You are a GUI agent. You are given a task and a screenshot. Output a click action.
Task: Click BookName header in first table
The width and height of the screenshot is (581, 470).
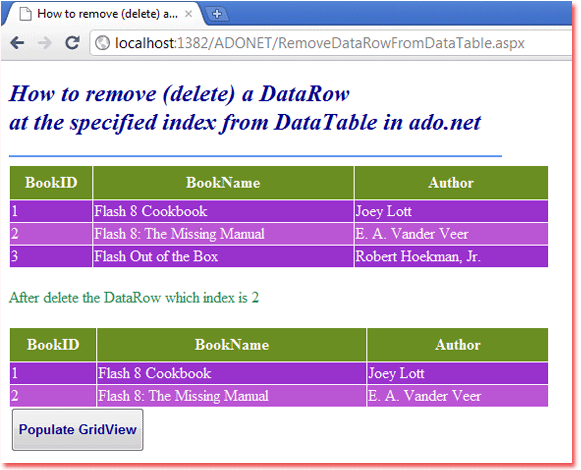point(223,183)
